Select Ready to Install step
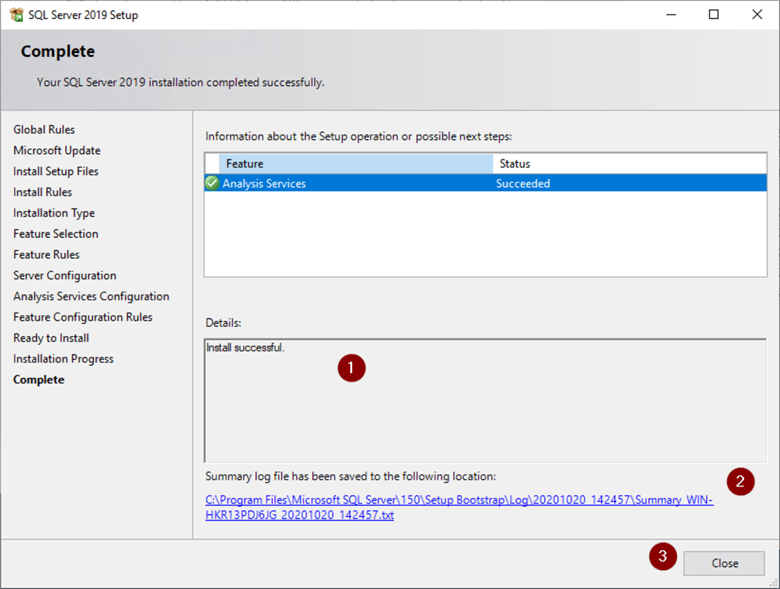The width and height of the screenshot is (780, 589). click(x=51, y=338)
